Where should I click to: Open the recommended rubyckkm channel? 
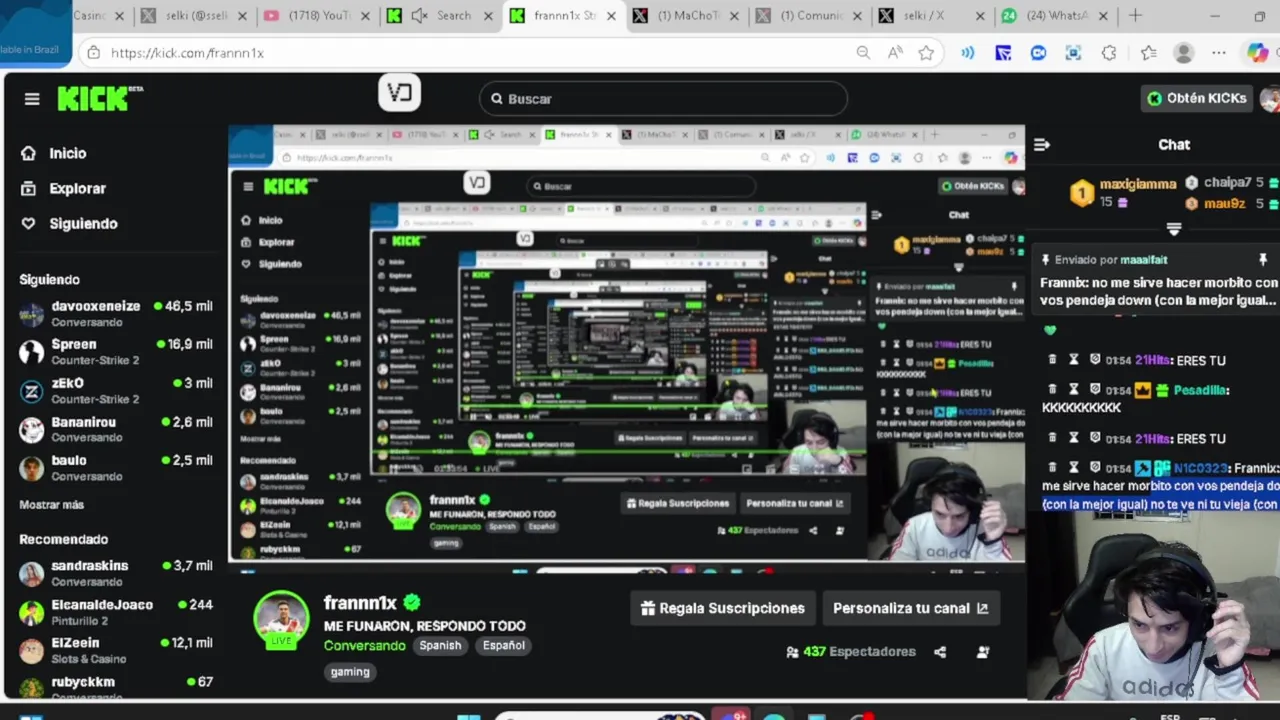116,686
